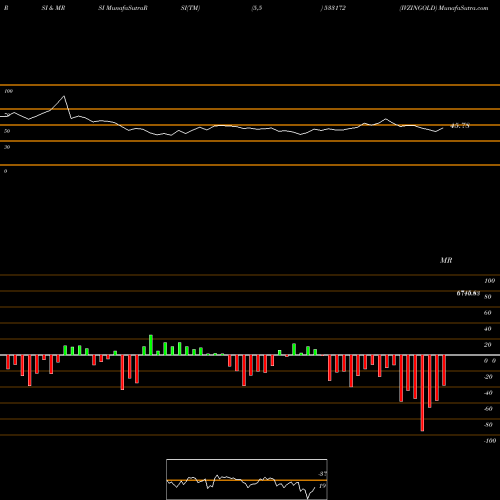This screenshot has width=500, height=500.
Task: Click the 'SI & MR' header text
Action: 53,8
